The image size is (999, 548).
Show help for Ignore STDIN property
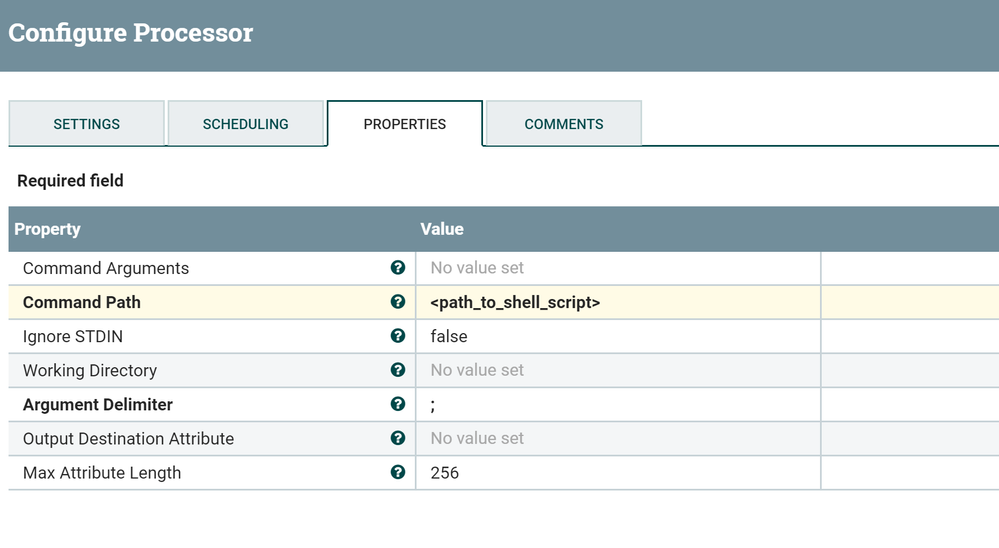coord(398,336)
